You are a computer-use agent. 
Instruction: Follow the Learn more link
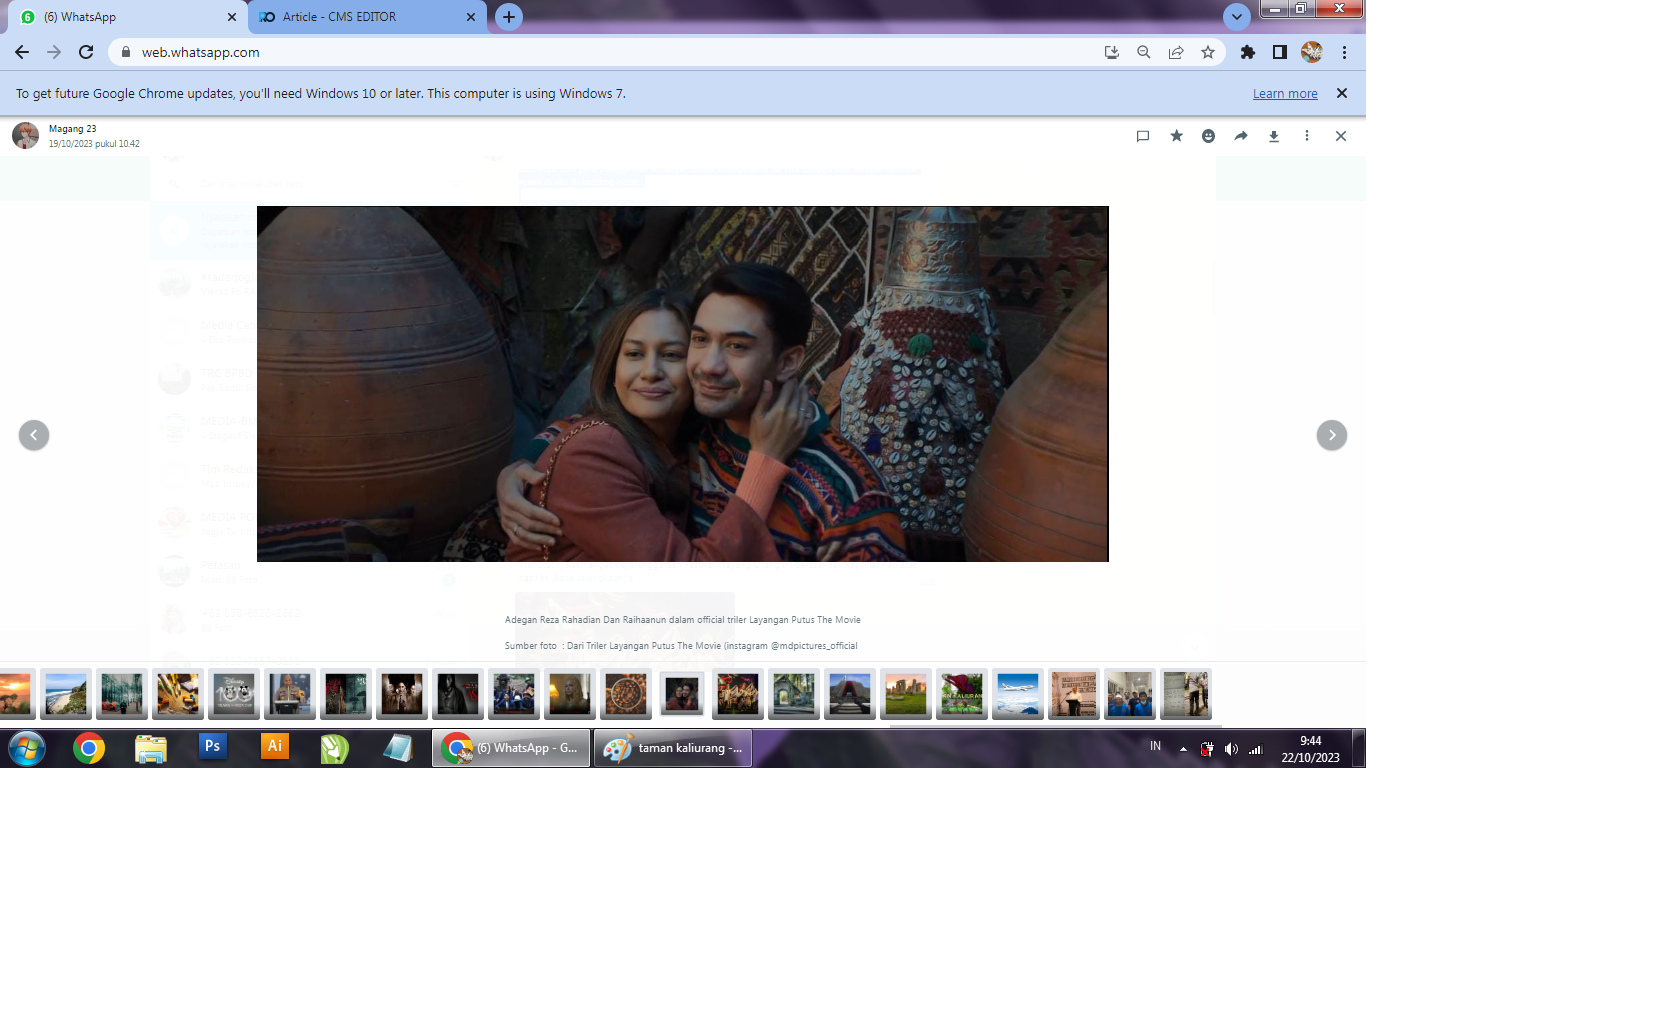[x=1285, y=94]
